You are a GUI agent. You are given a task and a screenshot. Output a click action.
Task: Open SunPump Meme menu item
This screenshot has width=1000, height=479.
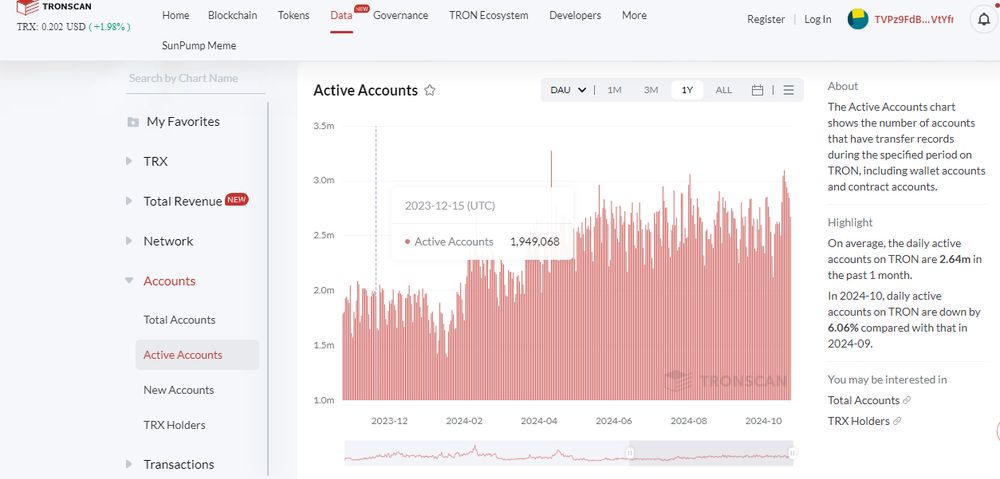[x=199, y=46]
